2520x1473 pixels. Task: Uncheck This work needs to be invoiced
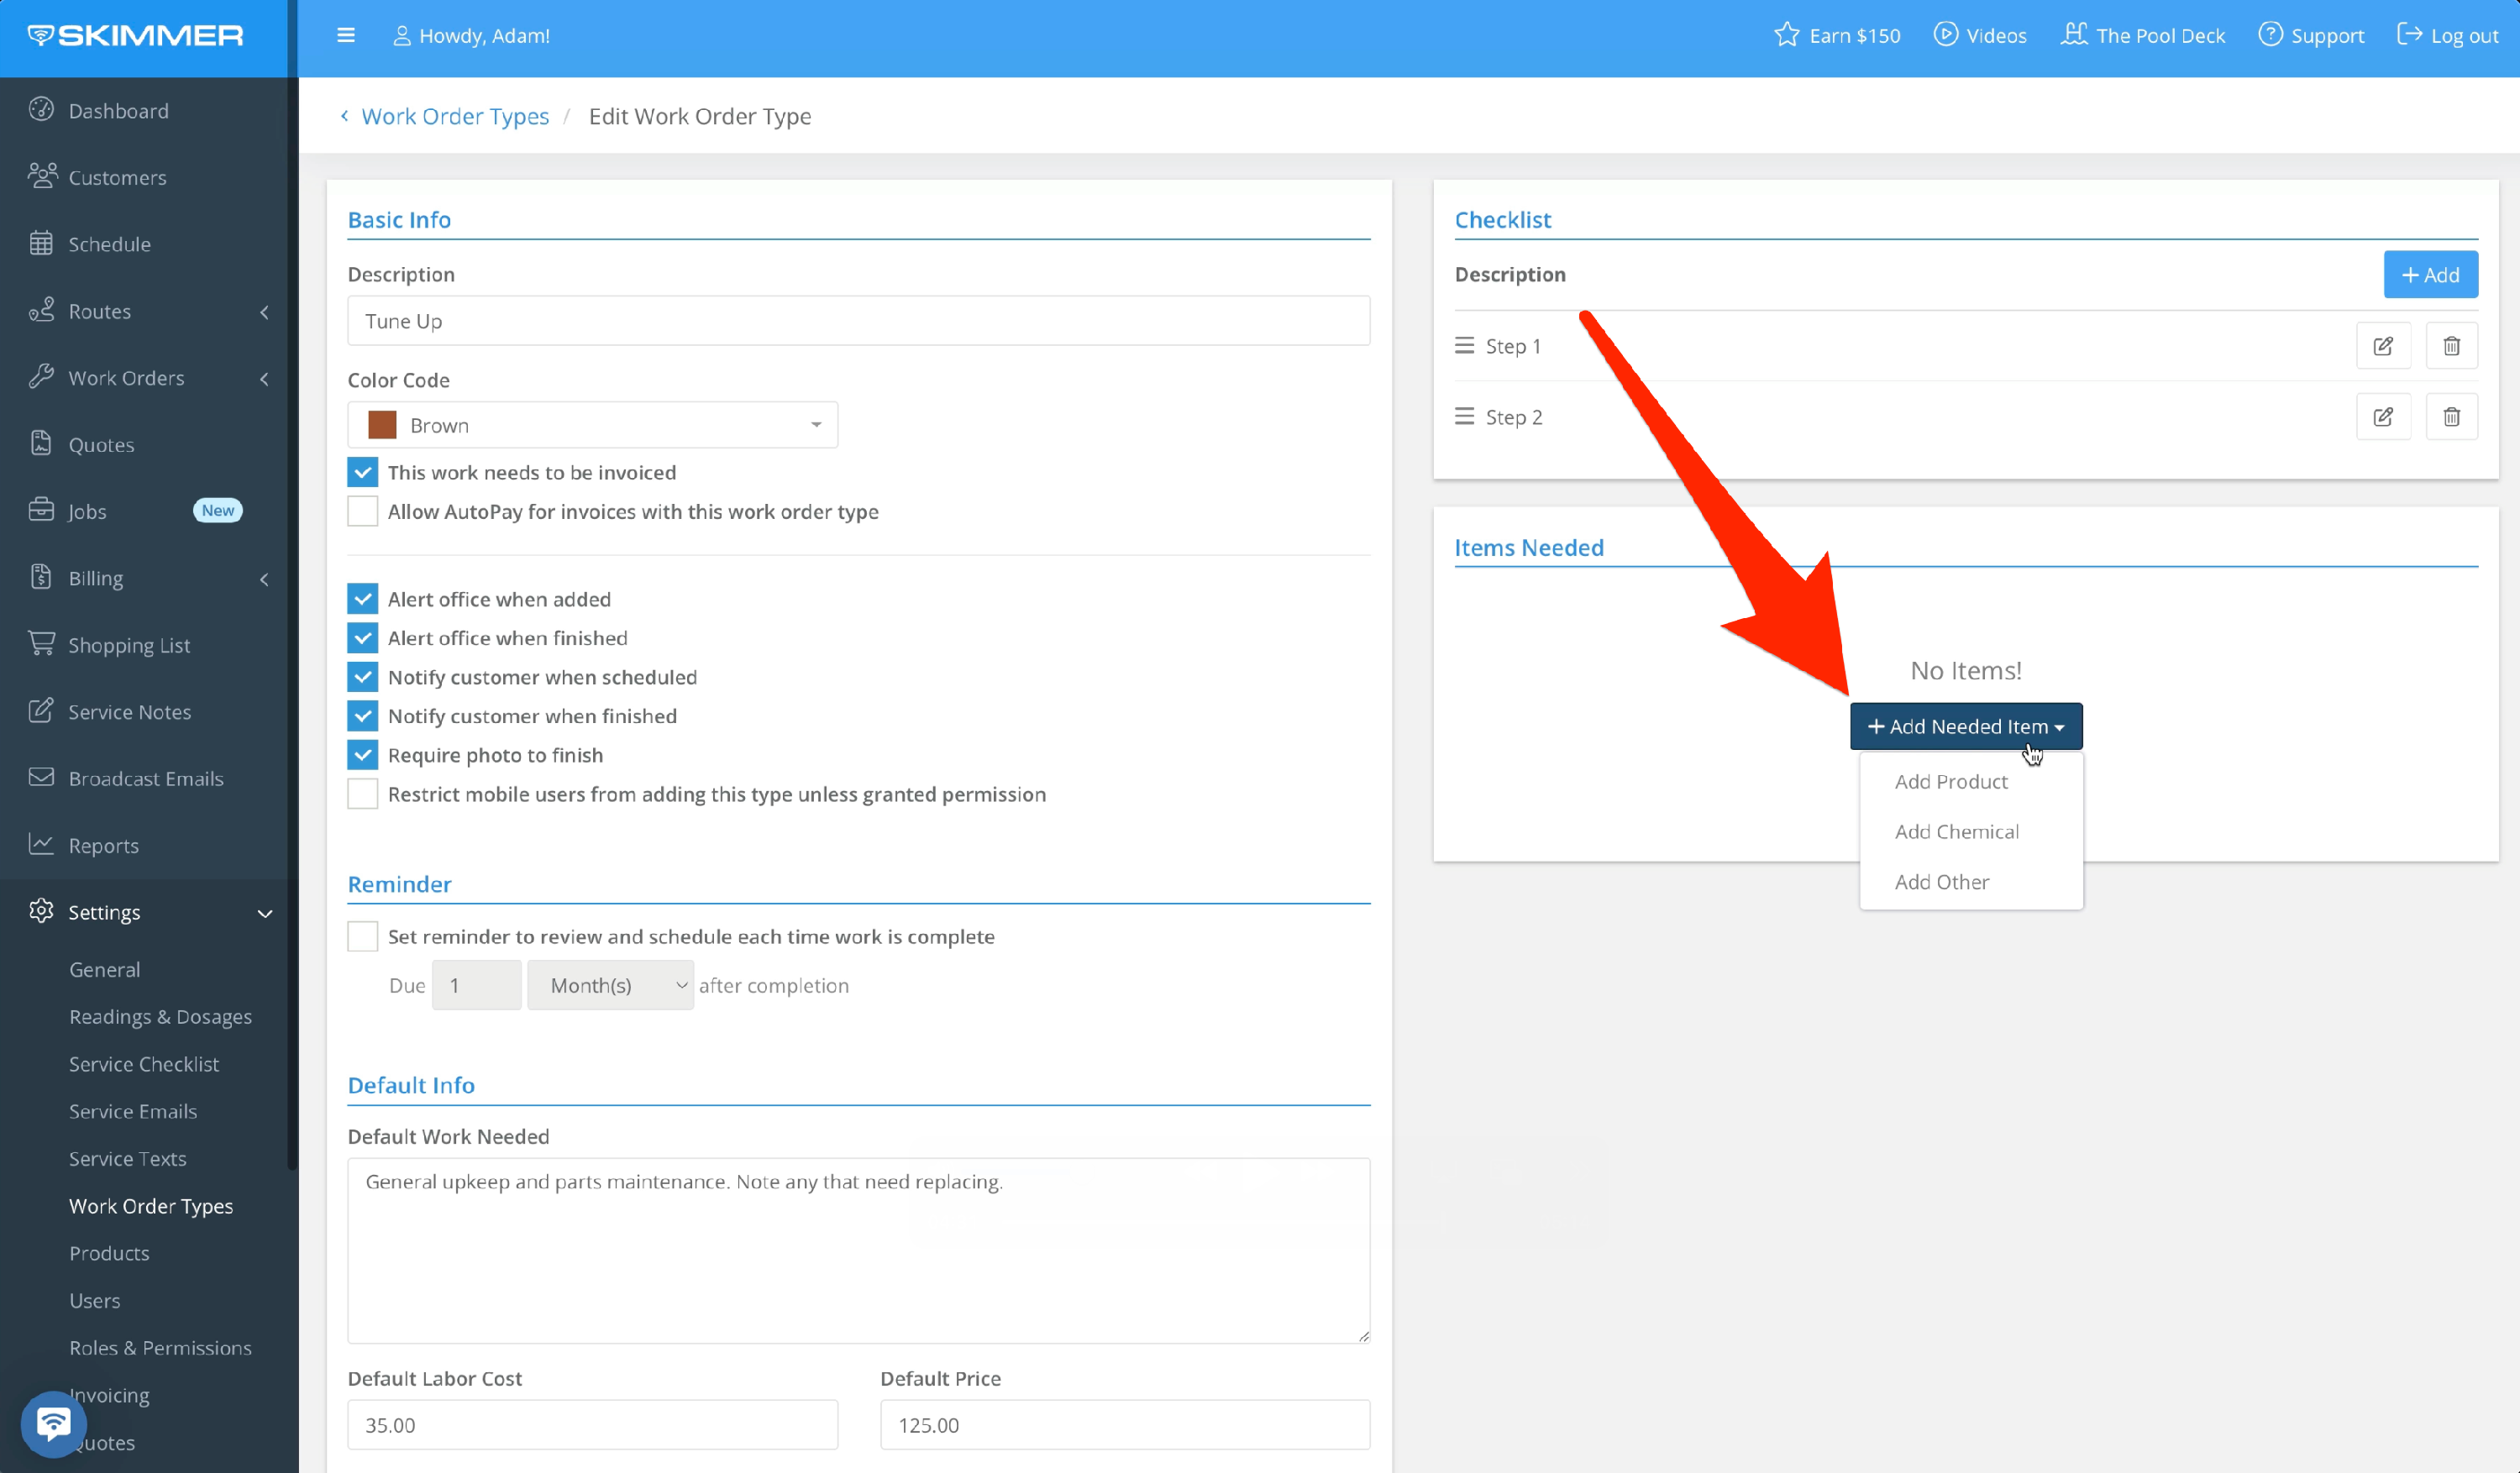click(x=363, y=472)
